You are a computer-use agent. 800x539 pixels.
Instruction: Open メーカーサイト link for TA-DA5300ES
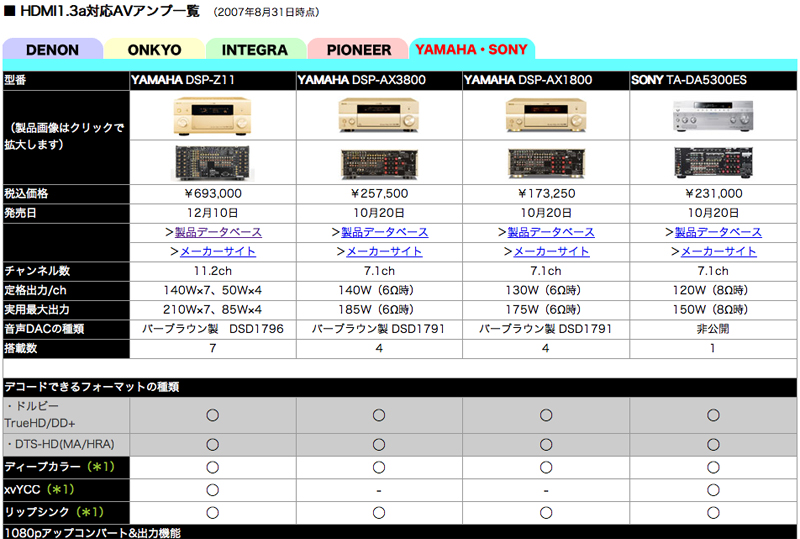click(718, 252)
